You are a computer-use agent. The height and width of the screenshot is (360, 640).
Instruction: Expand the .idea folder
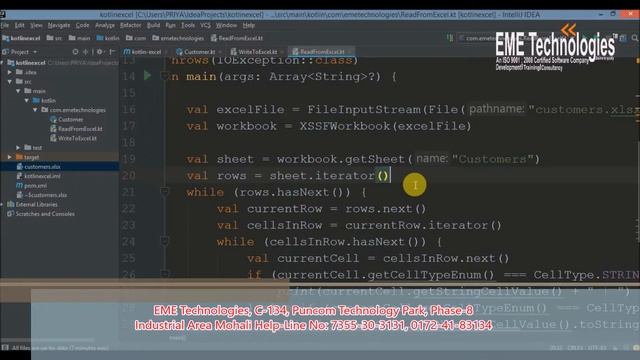[x=10, y=72]
